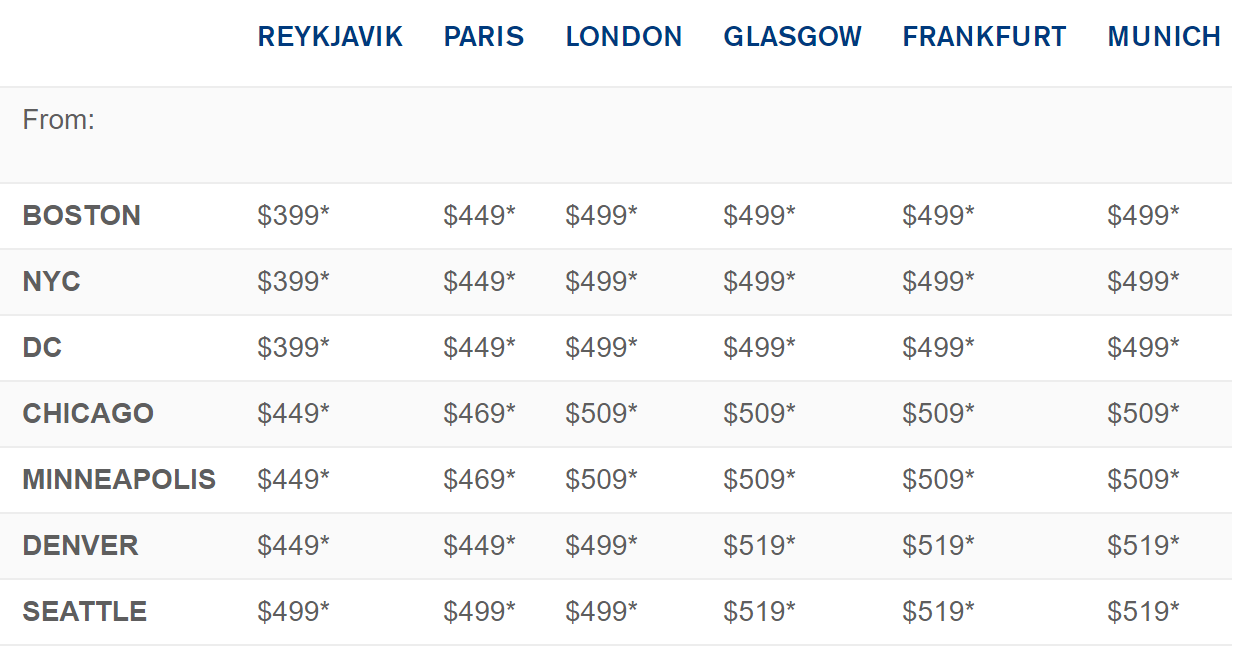Select the DENVER row label
The width and height of the screenshot is (1248, 655).
coord(81,546)
